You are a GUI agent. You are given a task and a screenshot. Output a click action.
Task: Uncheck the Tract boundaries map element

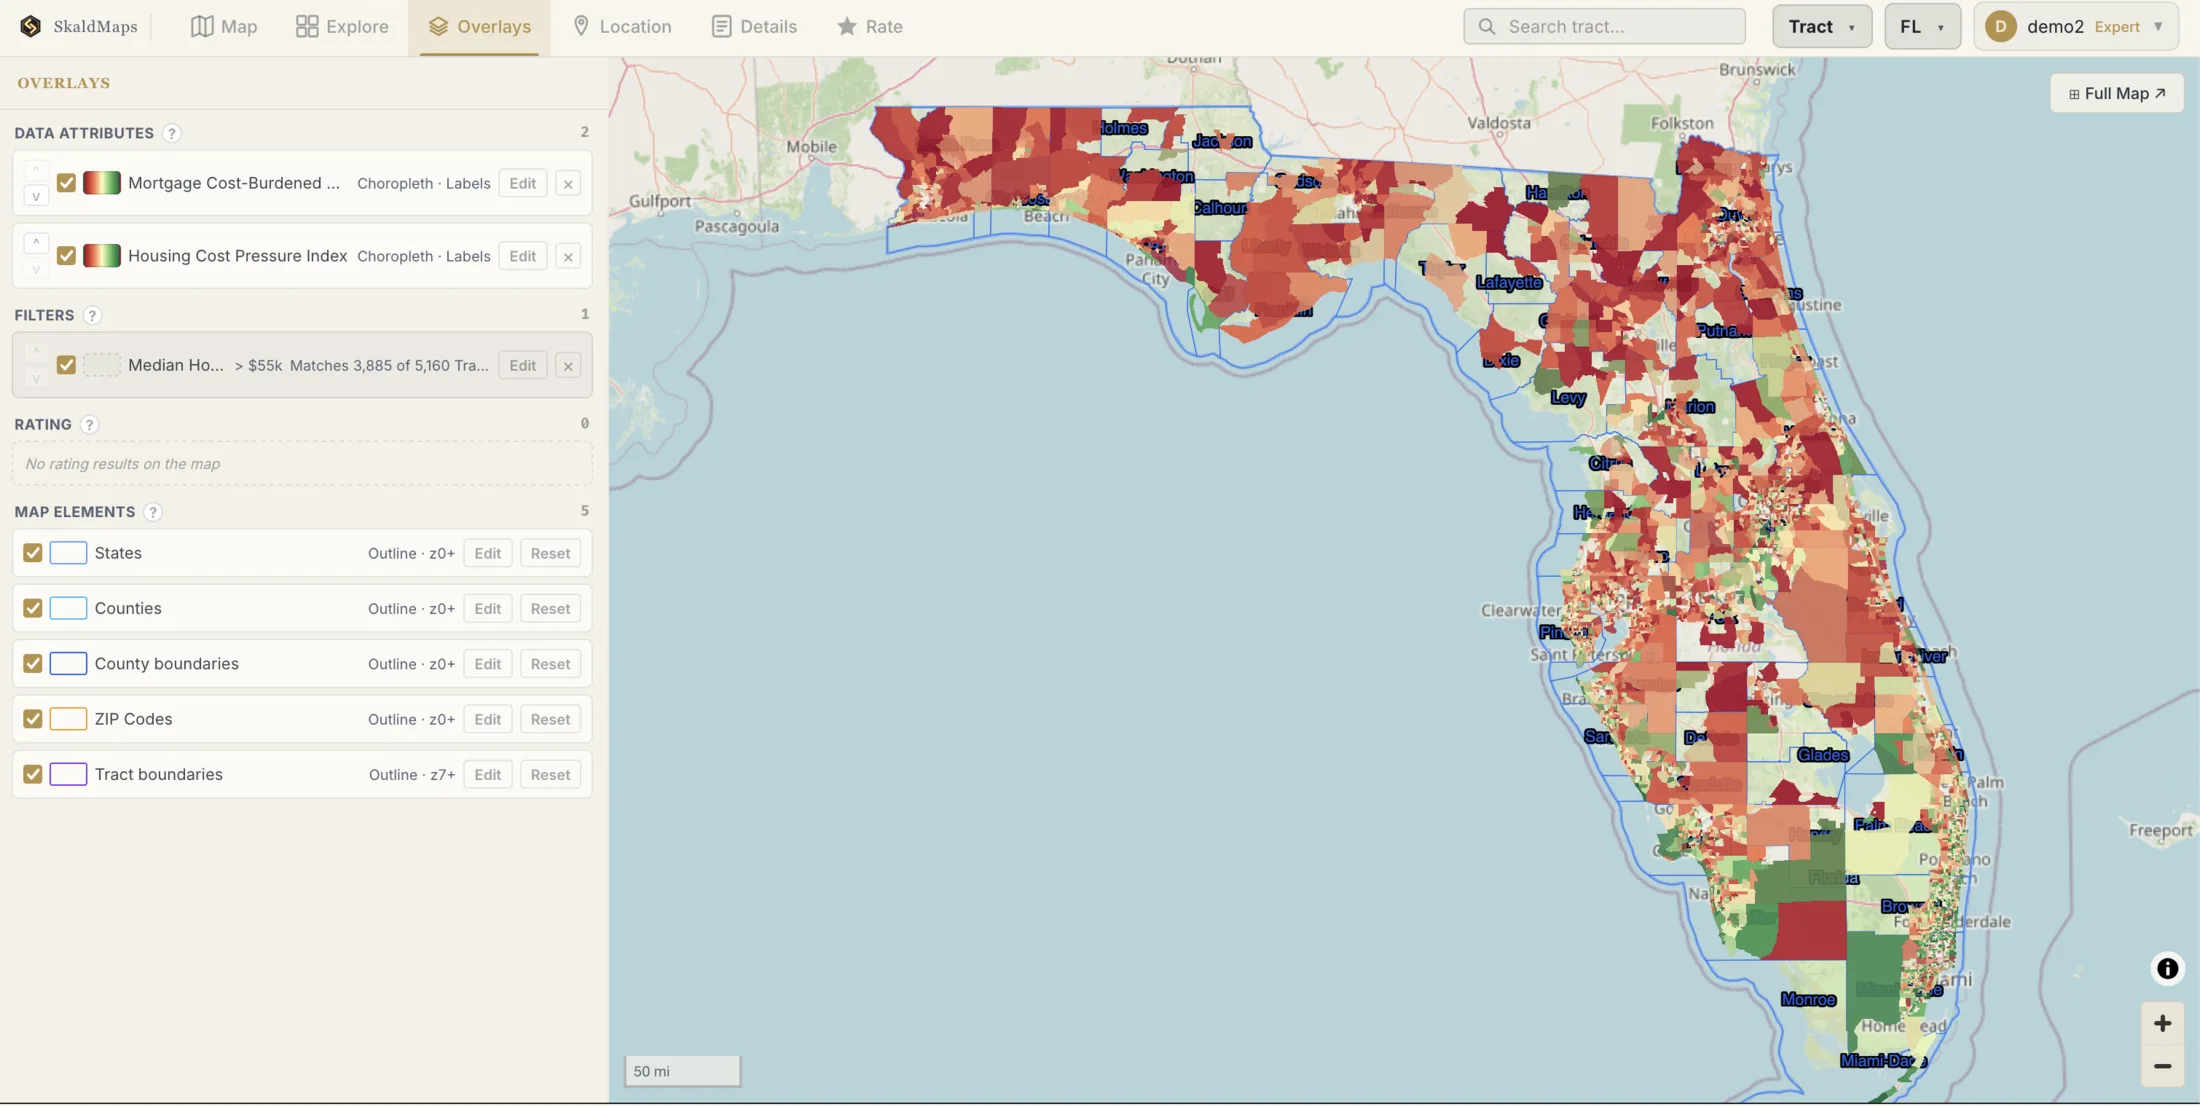tap(33, 774)
